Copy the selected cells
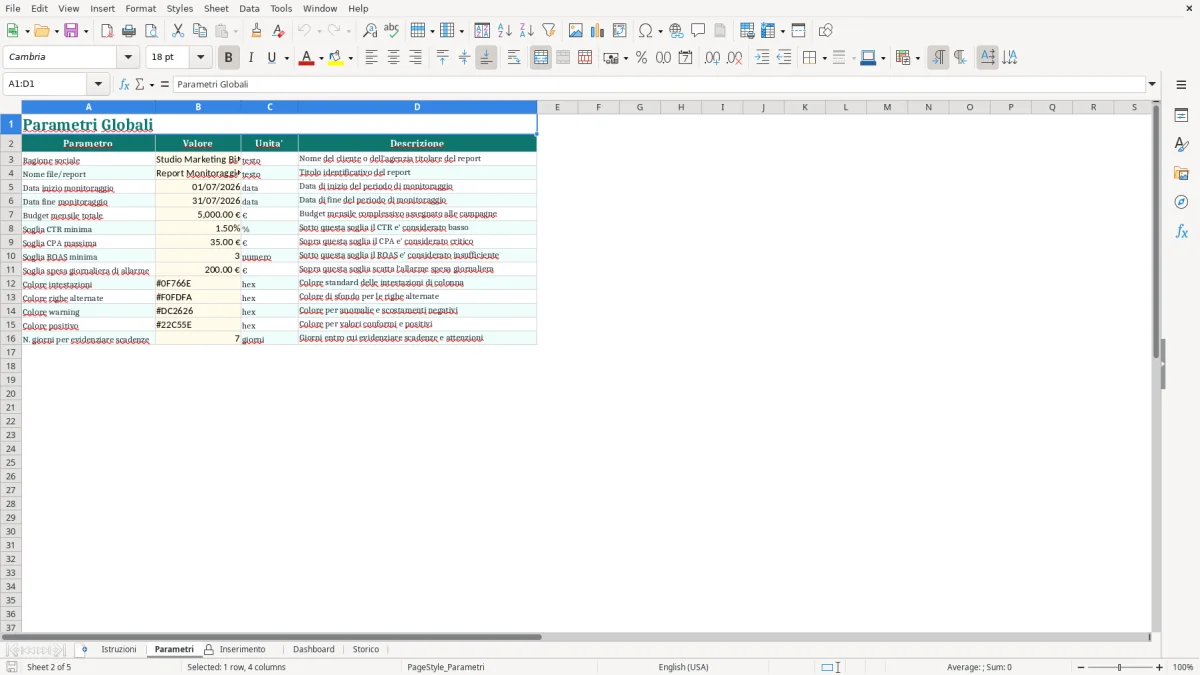Screen dimensions: 1200x675 pos(200,31)
